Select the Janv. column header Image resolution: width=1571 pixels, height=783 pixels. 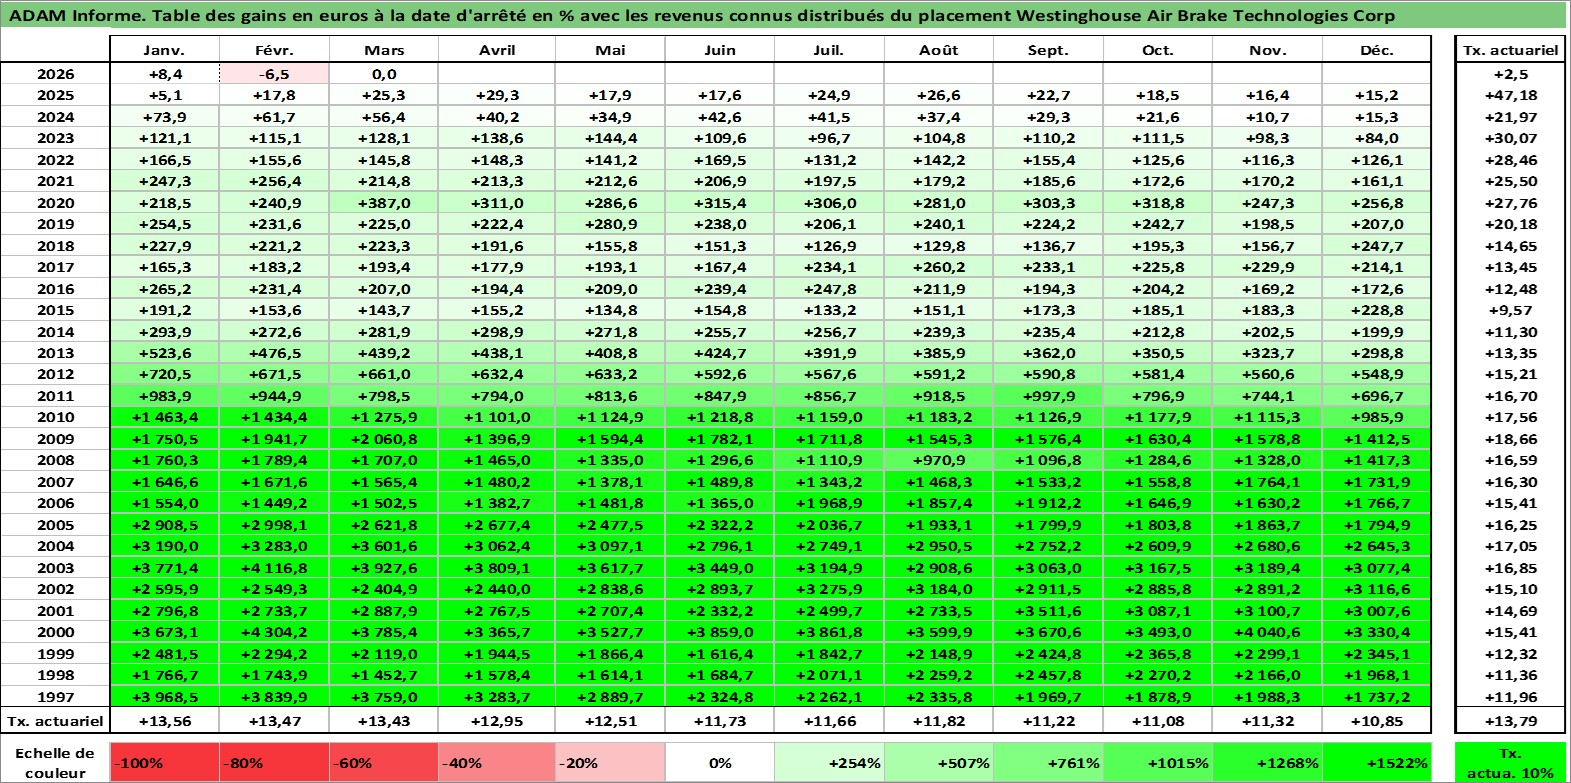164,50
